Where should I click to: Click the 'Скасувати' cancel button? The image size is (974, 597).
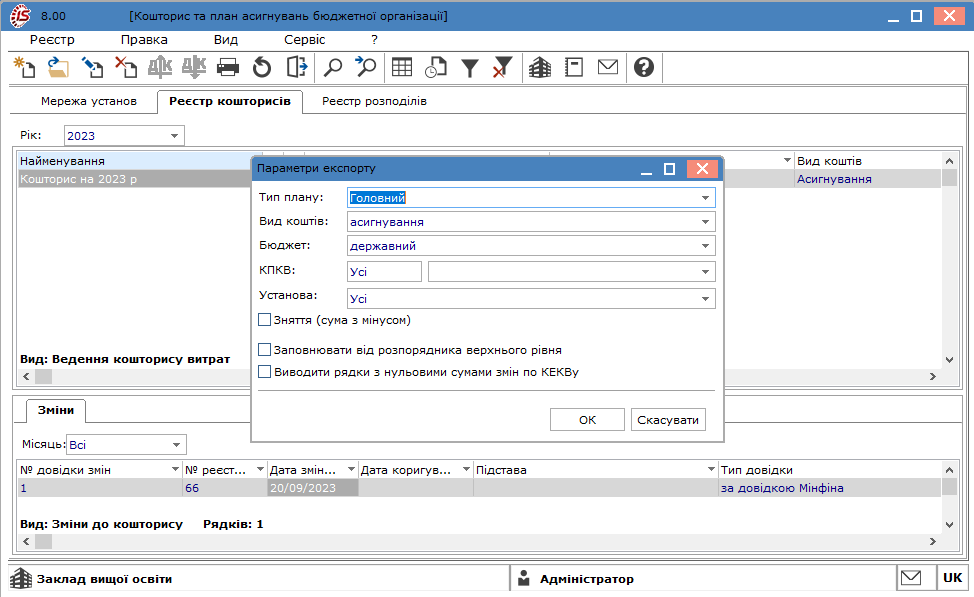click(x=668, y=420)
